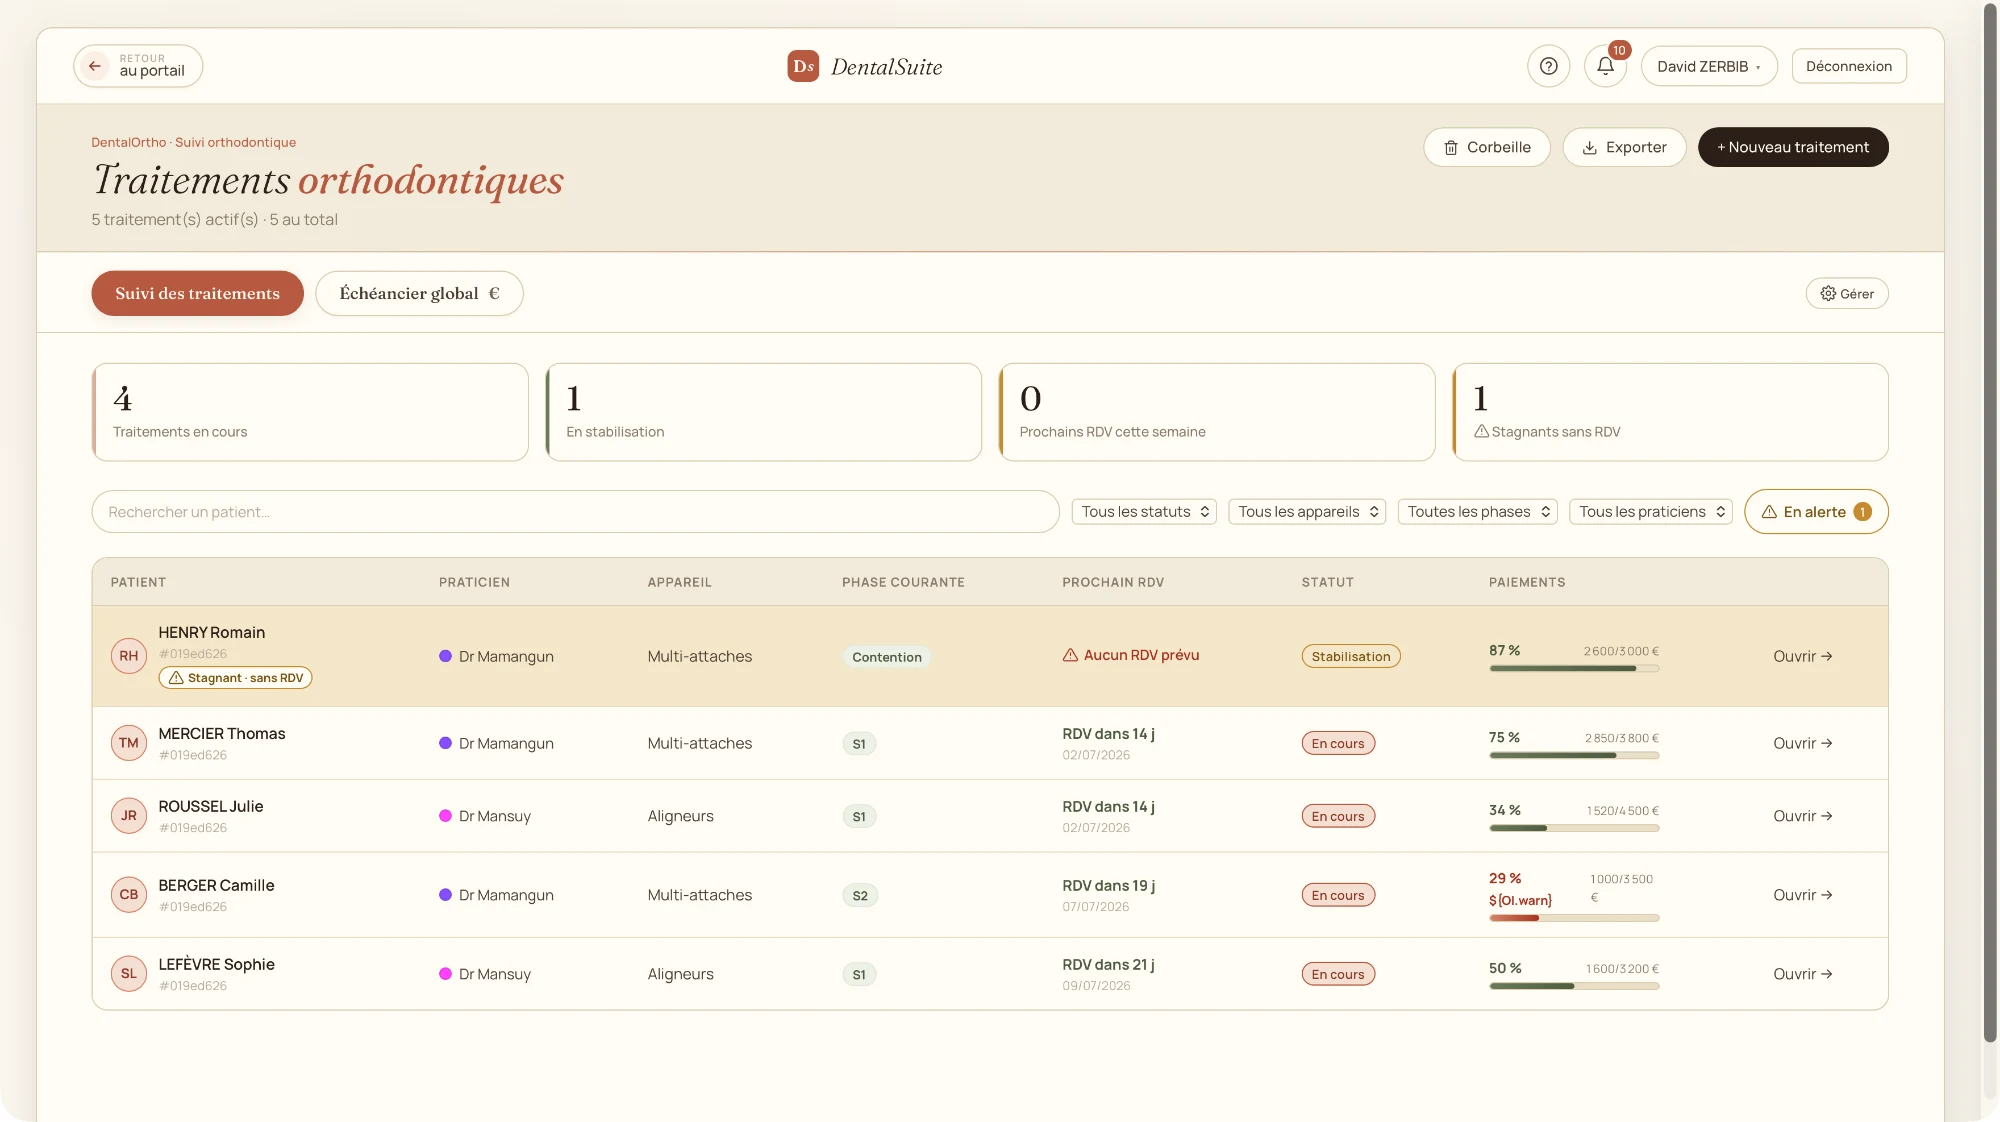Click the purple dot beside HENRY Romain's Dr Mamangun
The image size is (2000, 1122).
[x=445, y=656]
